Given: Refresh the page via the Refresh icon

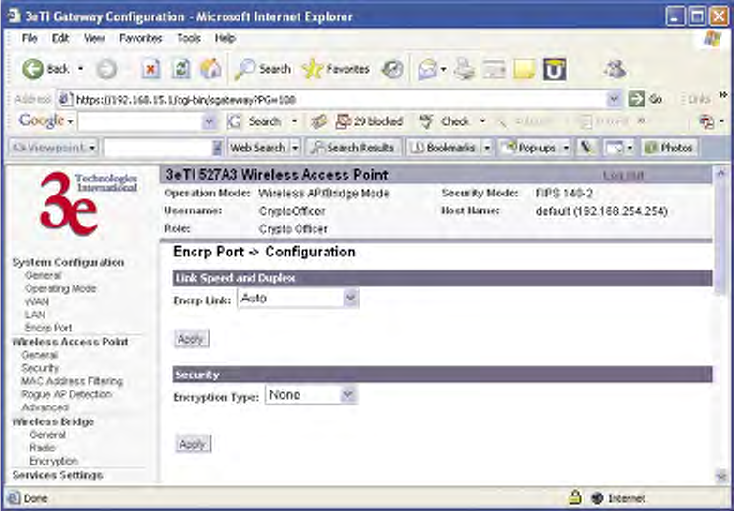Looking at the screenshot, I should click(x=181, y=69).
